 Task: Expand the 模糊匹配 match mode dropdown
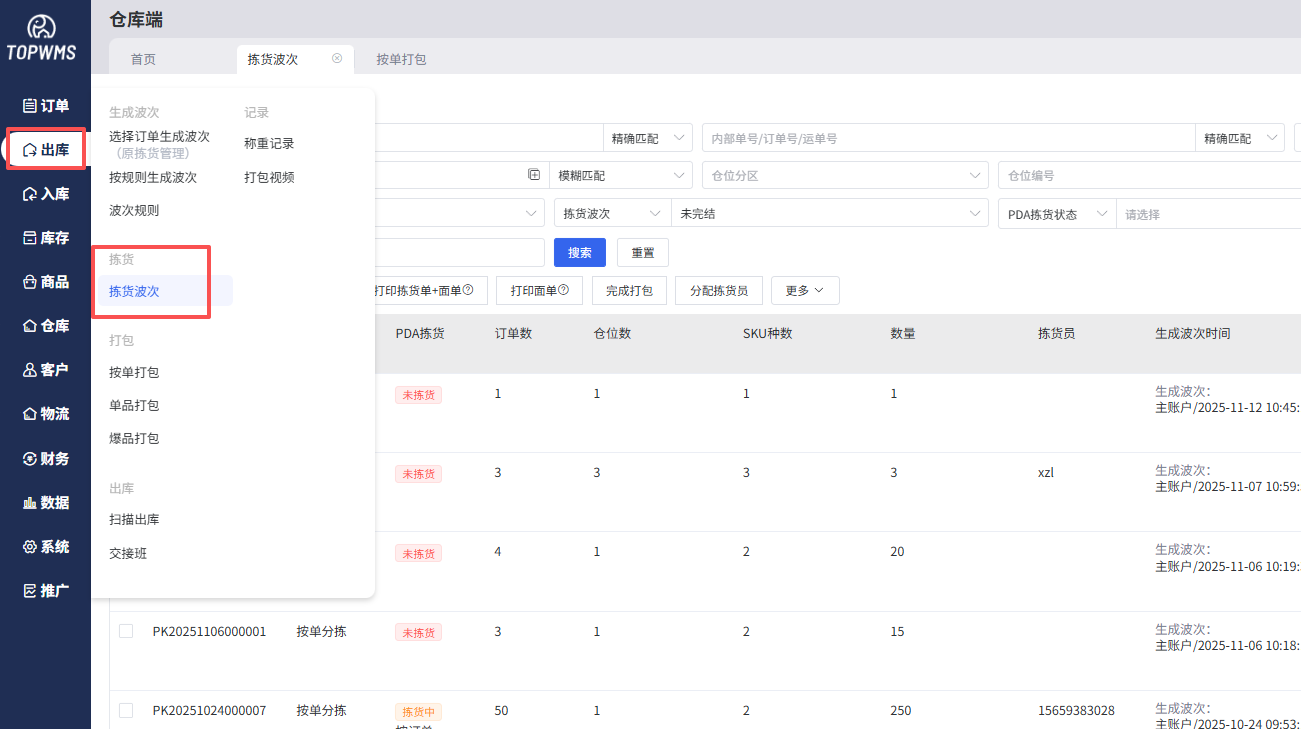620,173
